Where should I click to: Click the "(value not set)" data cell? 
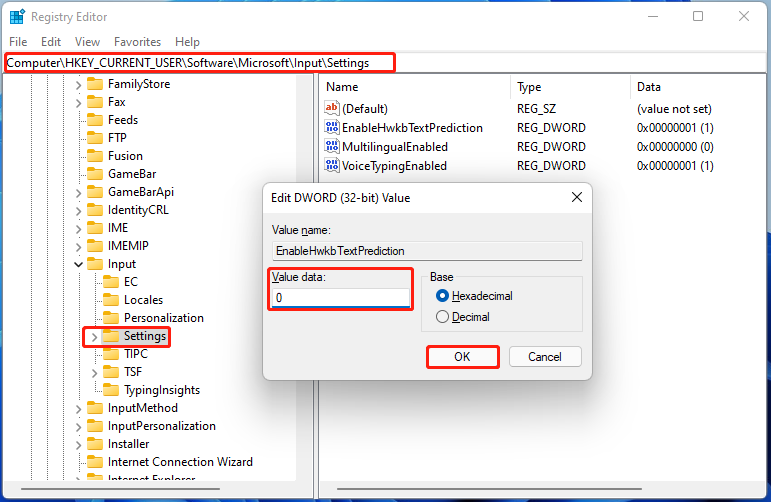tap(674, 109)
